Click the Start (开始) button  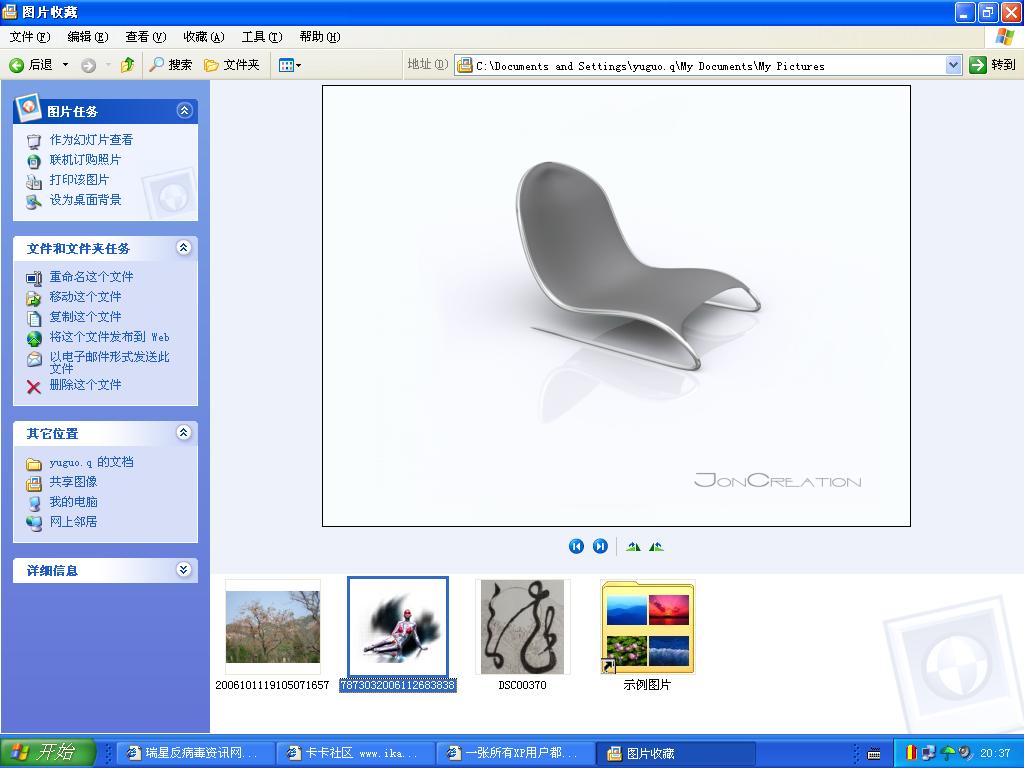47,752
